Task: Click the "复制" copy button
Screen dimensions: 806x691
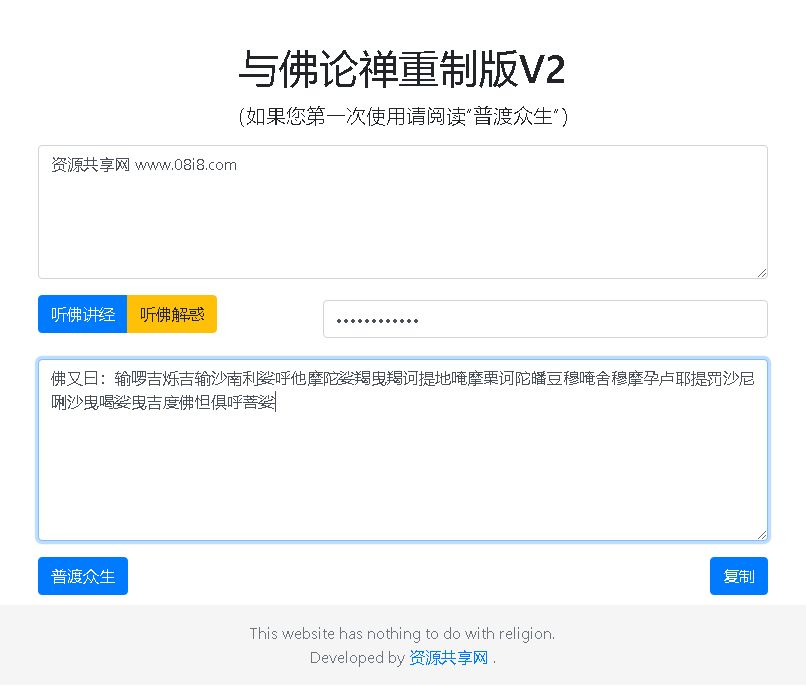Action: [738, 576]
